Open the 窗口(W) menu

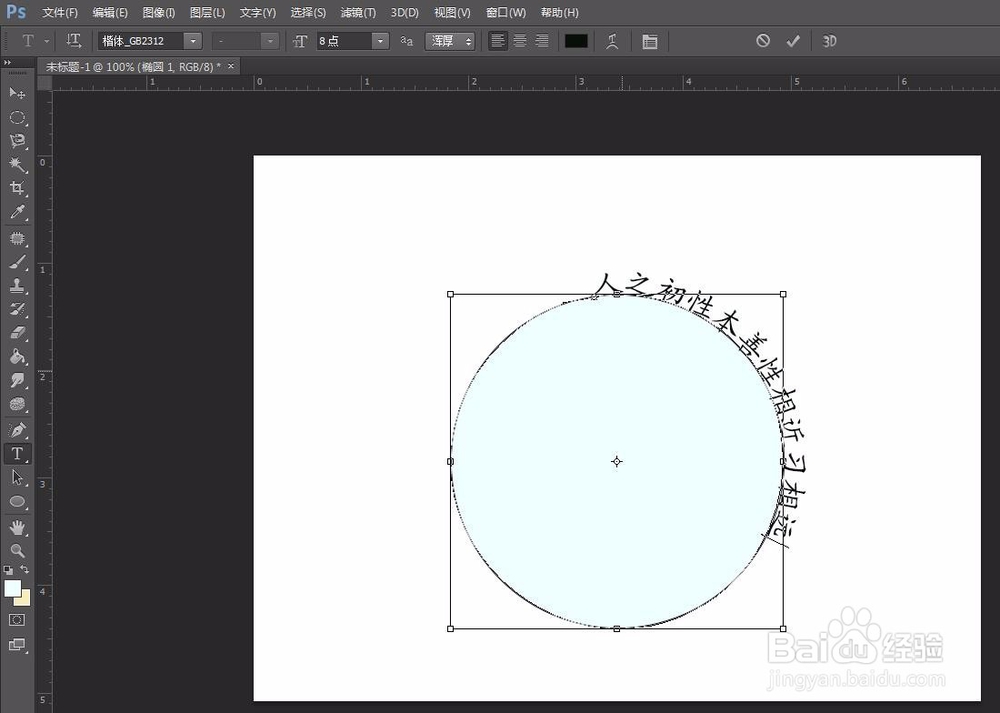coord(506,13)
